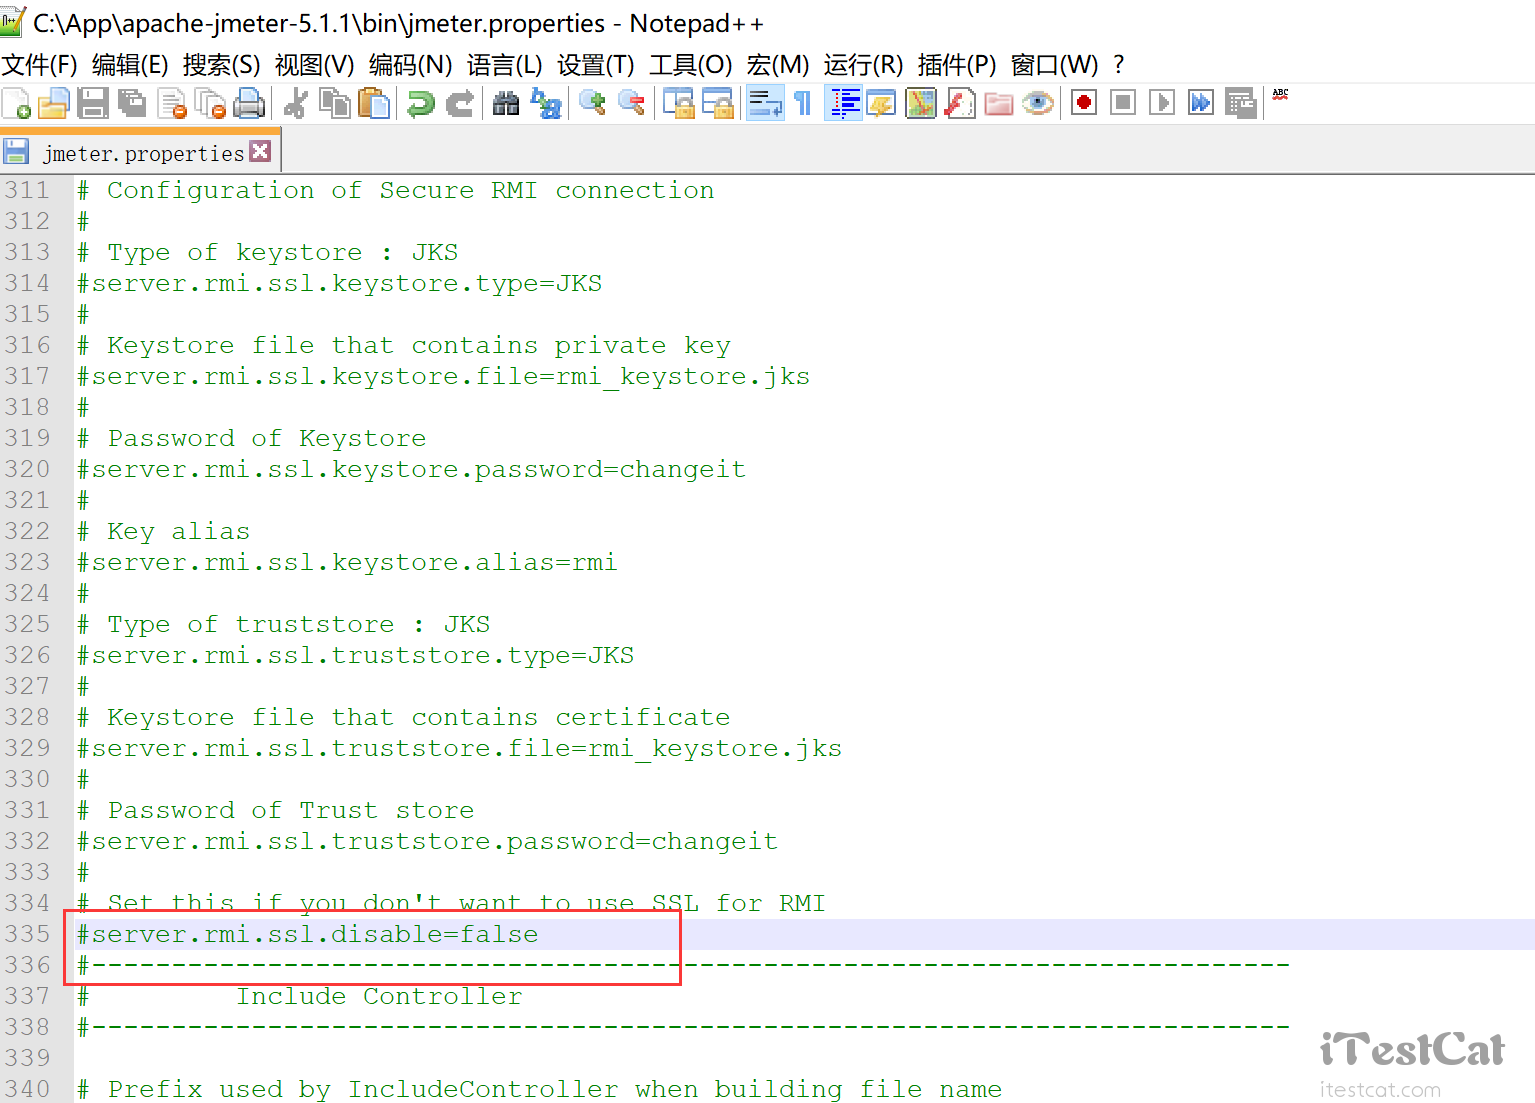Click the user-defined language icon
Image resolution: width=1535 pixels, height=1103 pixels.
tap(881, 103)
